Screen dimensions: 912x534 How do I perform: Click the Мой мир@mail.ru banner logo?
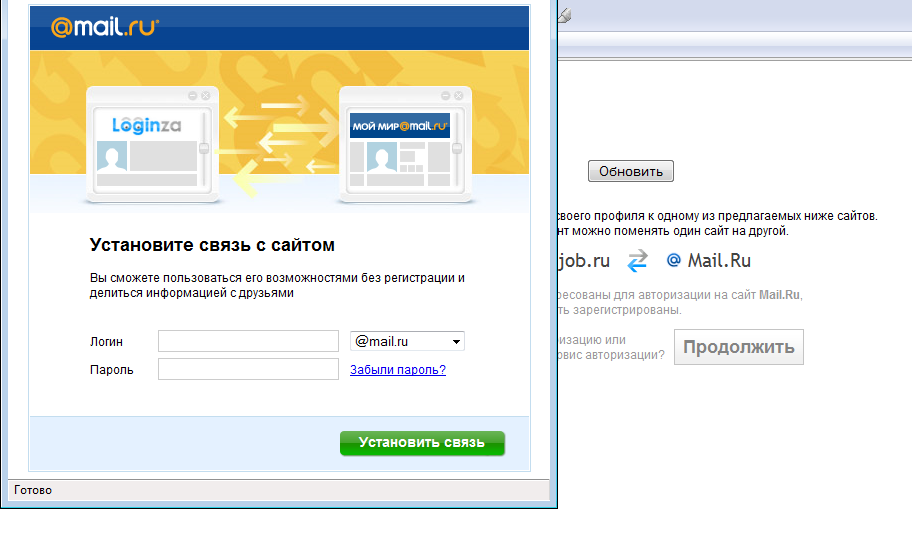point(399,125)
